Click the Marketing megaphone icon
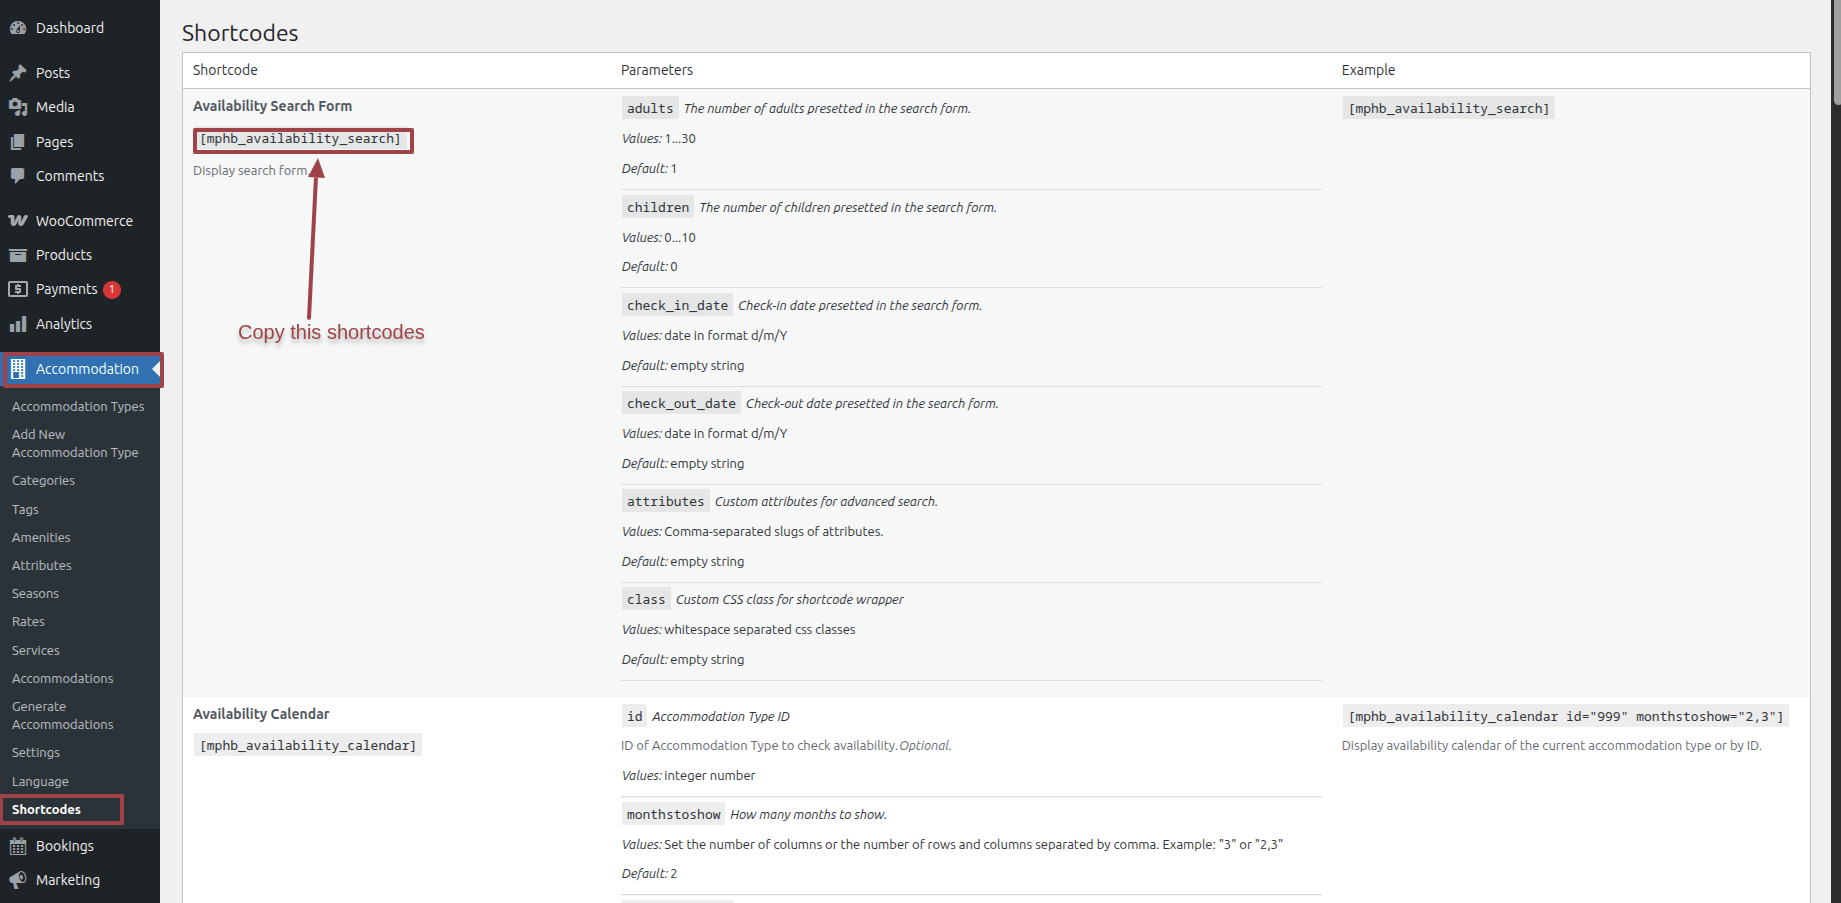 (x=18, y=880)
